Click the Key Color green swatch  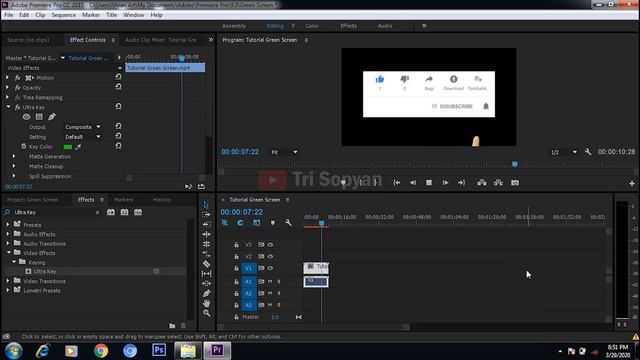[68, 147]
